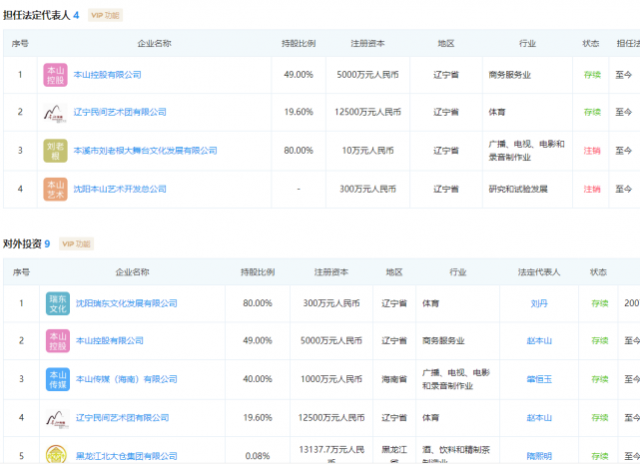Click the 40.00% shareholding cell
The image size is (640, 464).
coord(257,379)
